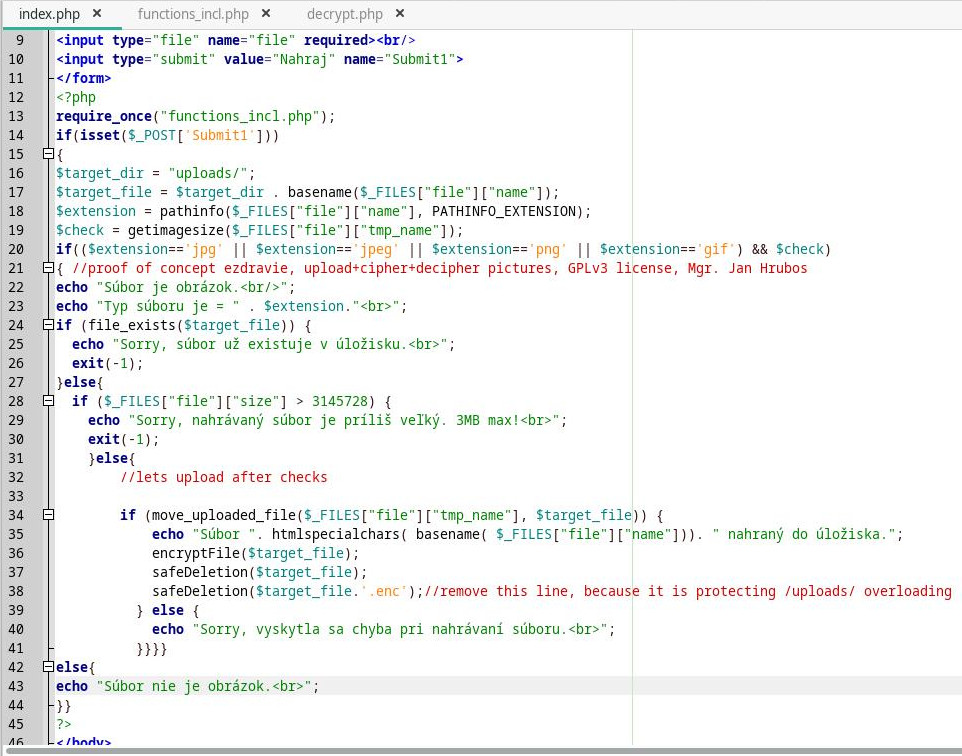Collapse the size check block at line 28
962x756 pixels.
(47, 401)
